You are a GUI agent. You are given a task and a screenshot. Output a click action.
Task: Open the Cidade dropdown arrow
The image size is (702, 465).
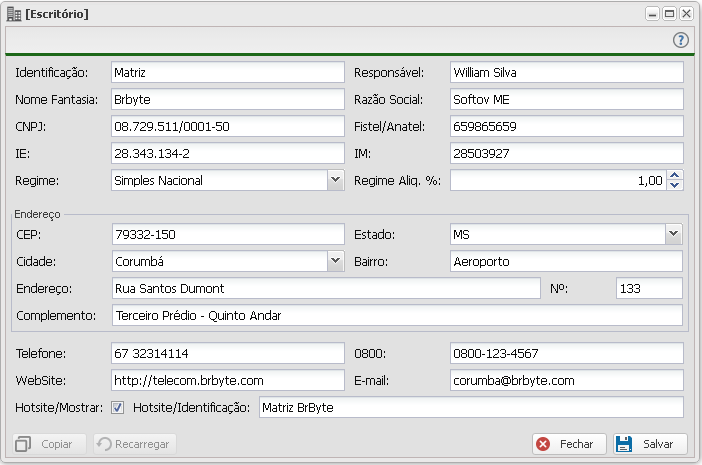(x=335, y=261)
